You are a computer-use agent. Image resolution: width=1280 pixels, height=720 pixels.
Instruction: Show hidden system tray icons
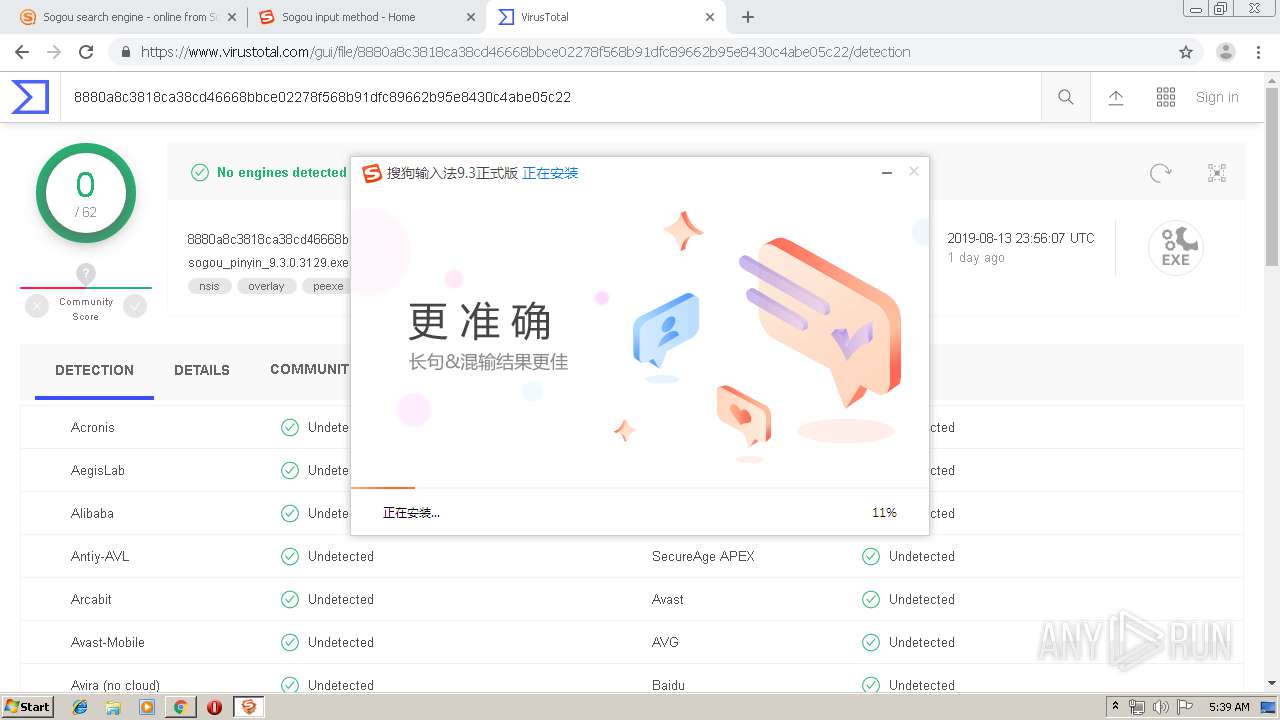(1115, 706)
